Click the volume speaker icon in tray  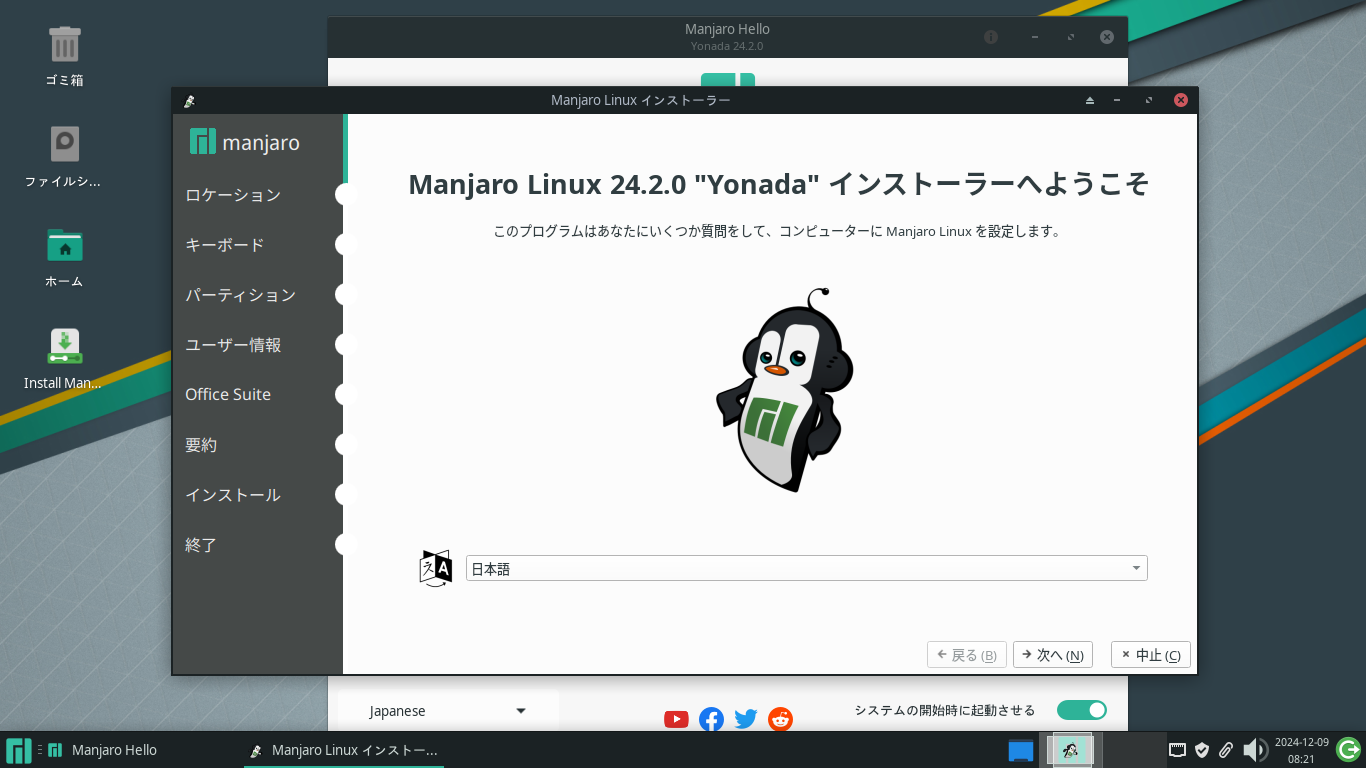tap(1254, 750)
